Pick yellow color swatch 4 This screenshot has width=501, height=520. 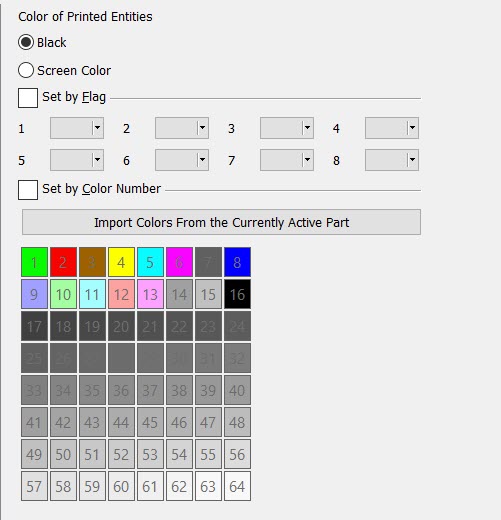121,262
